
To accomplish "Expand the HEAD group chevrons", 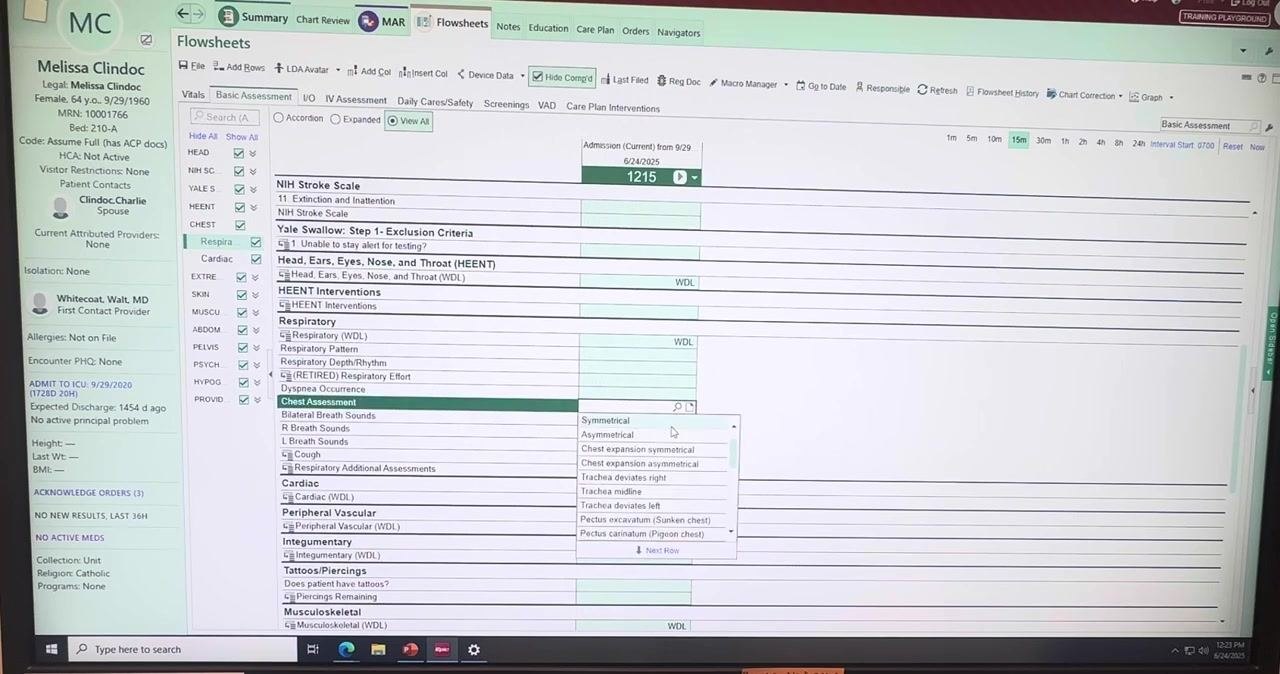I will [253, 154].
